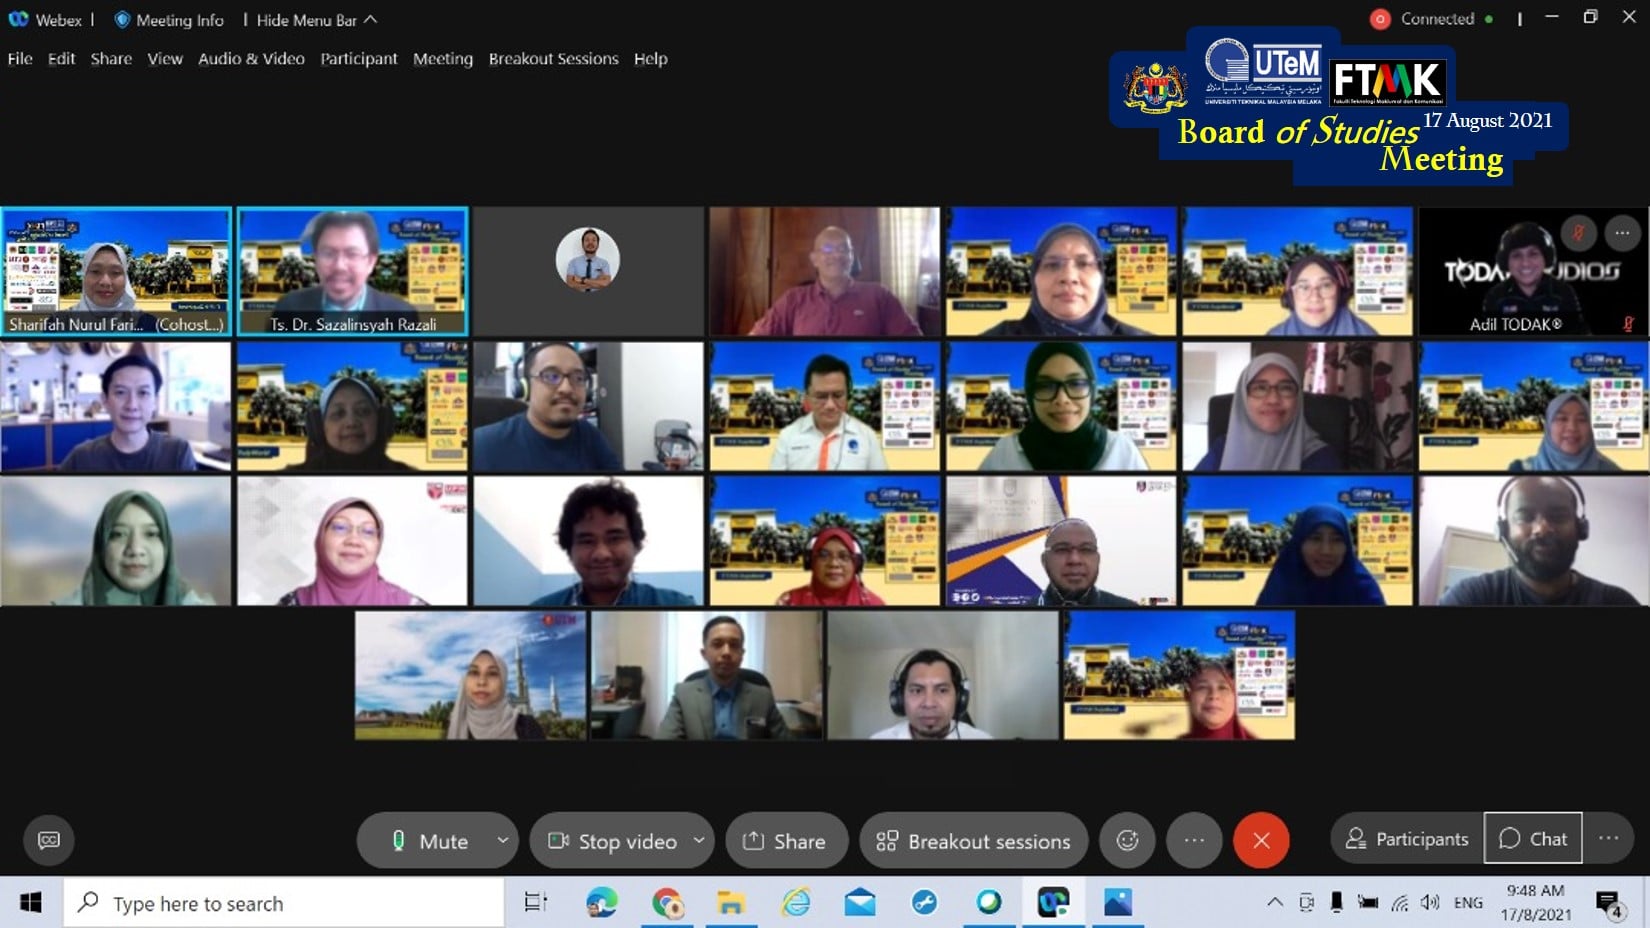Click the Meeting Info shield icon
The height and width of the screenshot is (928, 1650).
(122, 20)
